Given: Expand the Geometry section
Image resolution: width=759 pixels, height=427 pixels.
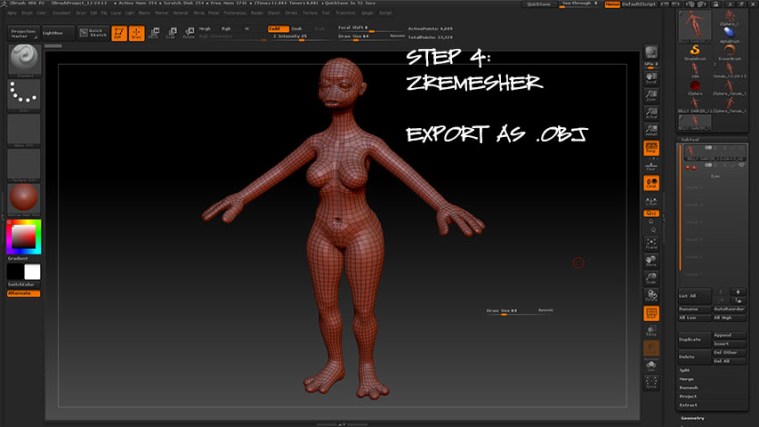Looking at the screenshot, I should point(692,418).
